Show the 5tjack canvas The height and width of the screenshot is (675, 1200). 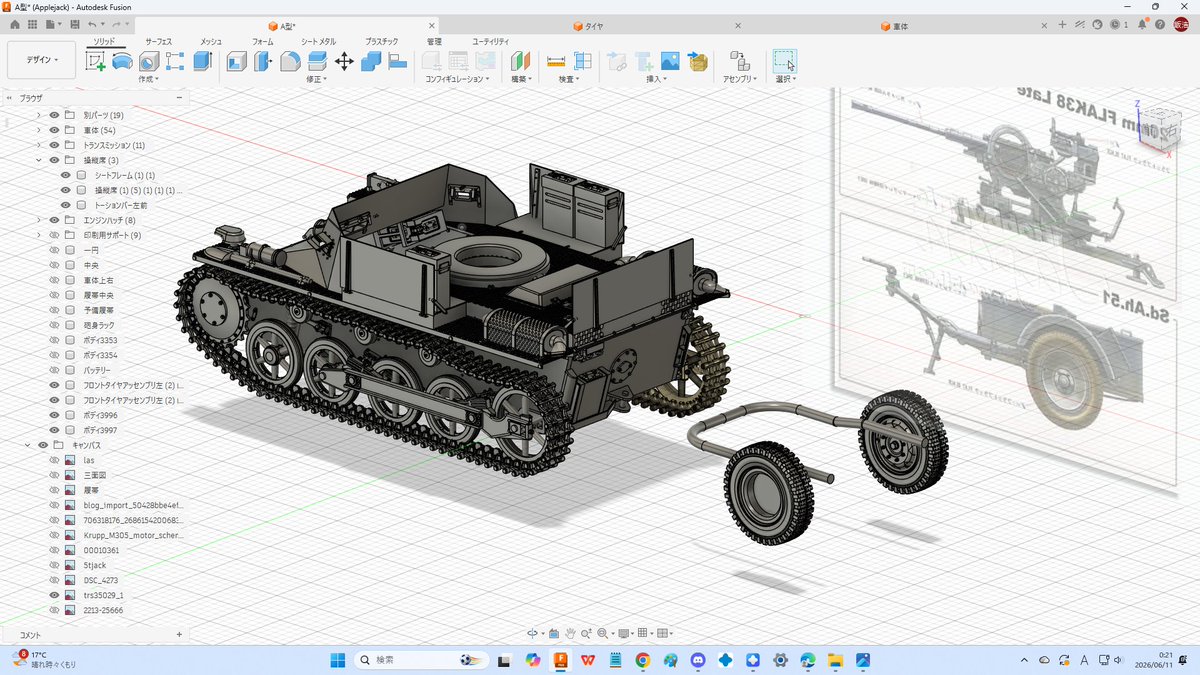[54, 565]
